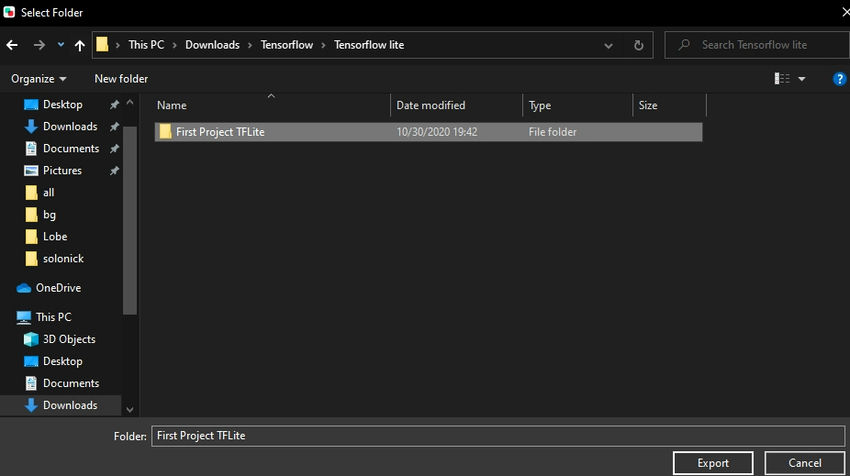
Task: Go back using the left arrow
Action: (12, 45)
